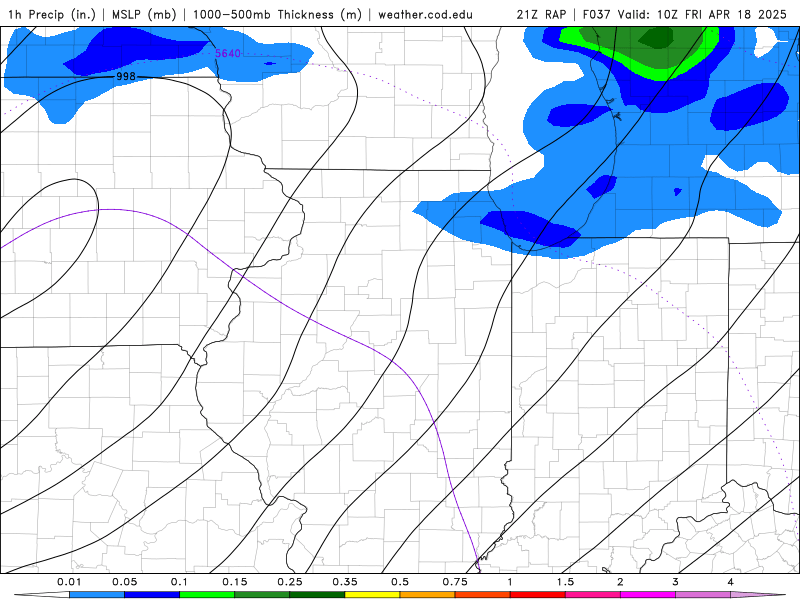Screen dimensions: 800x600
Task: Click the light blue 0.01–0.05 legend swatch
Action: [97, 595]
